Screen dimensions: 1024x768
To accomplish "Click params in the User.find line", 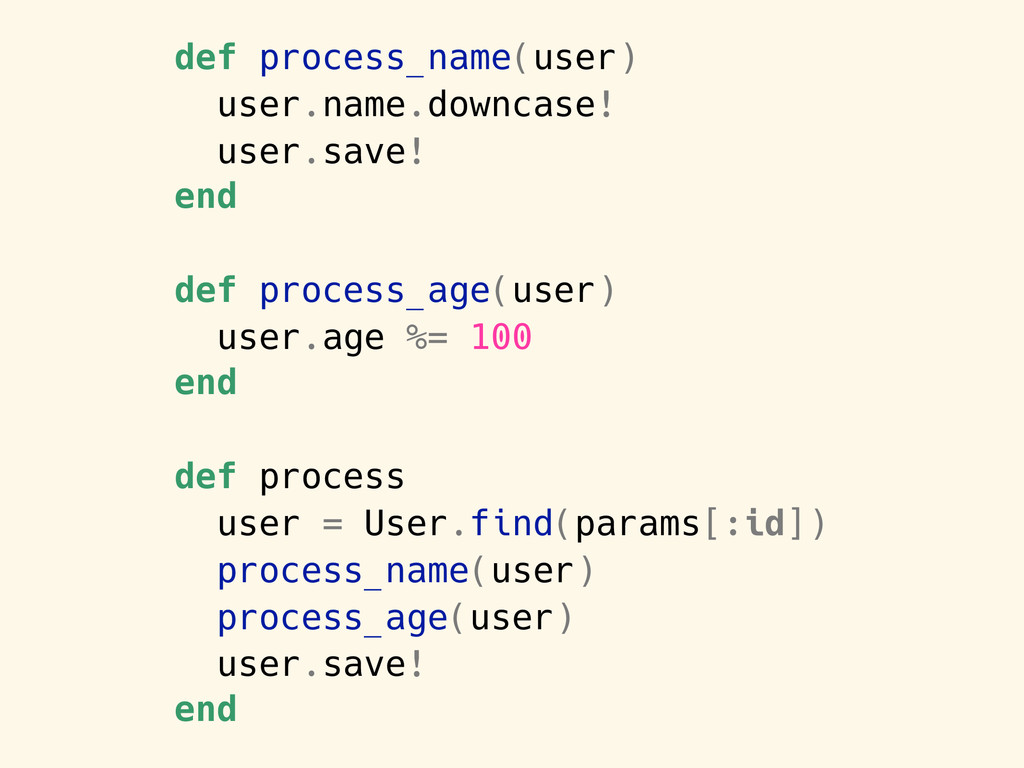I will pyautogui.click(x=637, y=525).
